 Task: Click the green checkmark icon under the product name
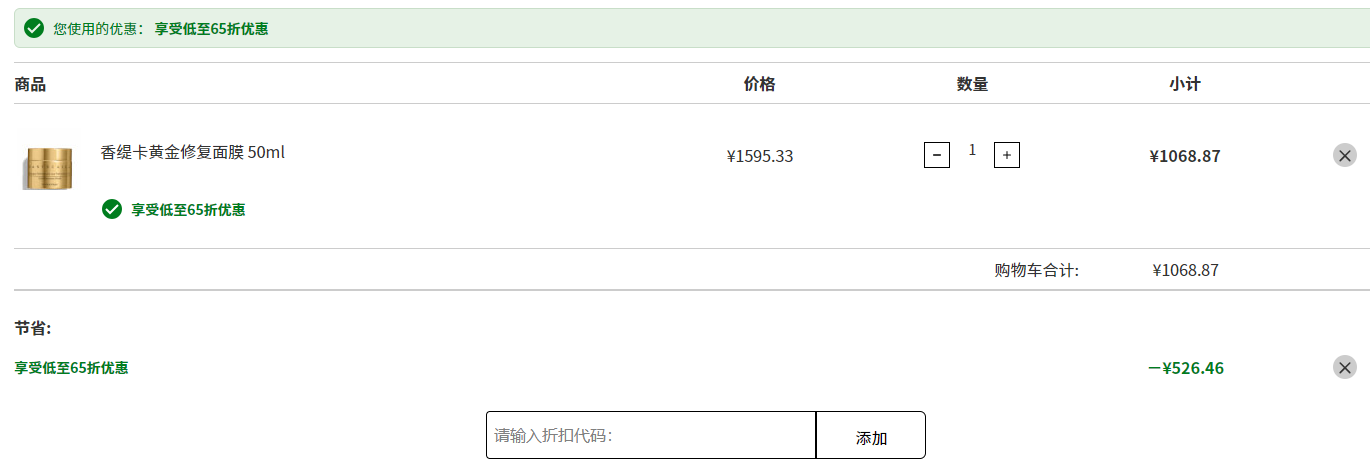coord(112,209)
